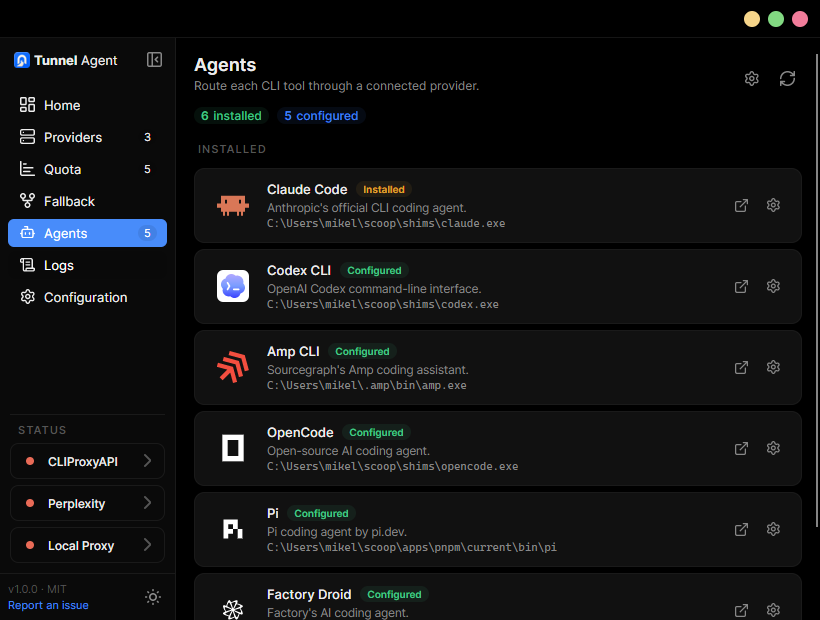
Task: Click Factory Droid Configured badge
Action: tap(394, 594)
